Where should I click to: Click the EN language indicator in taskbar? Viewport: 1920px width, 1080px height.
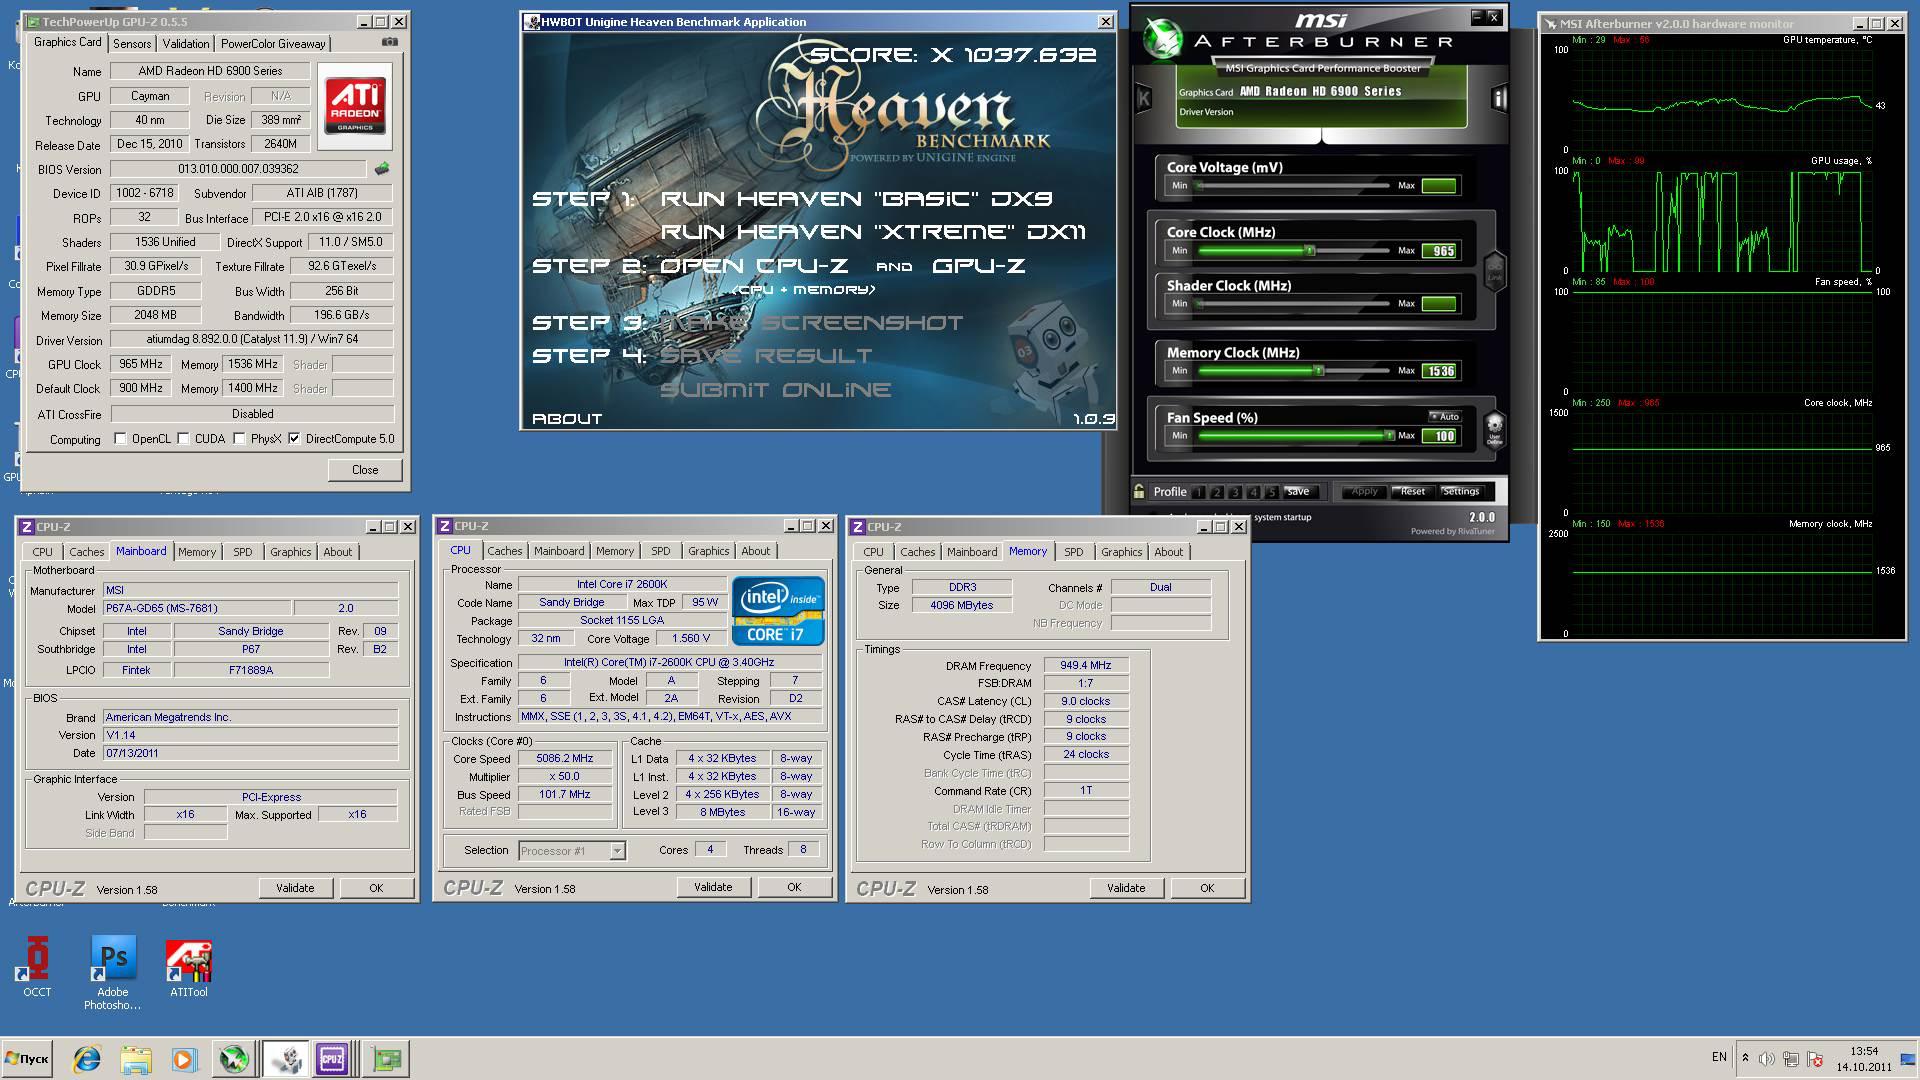1719,1057
